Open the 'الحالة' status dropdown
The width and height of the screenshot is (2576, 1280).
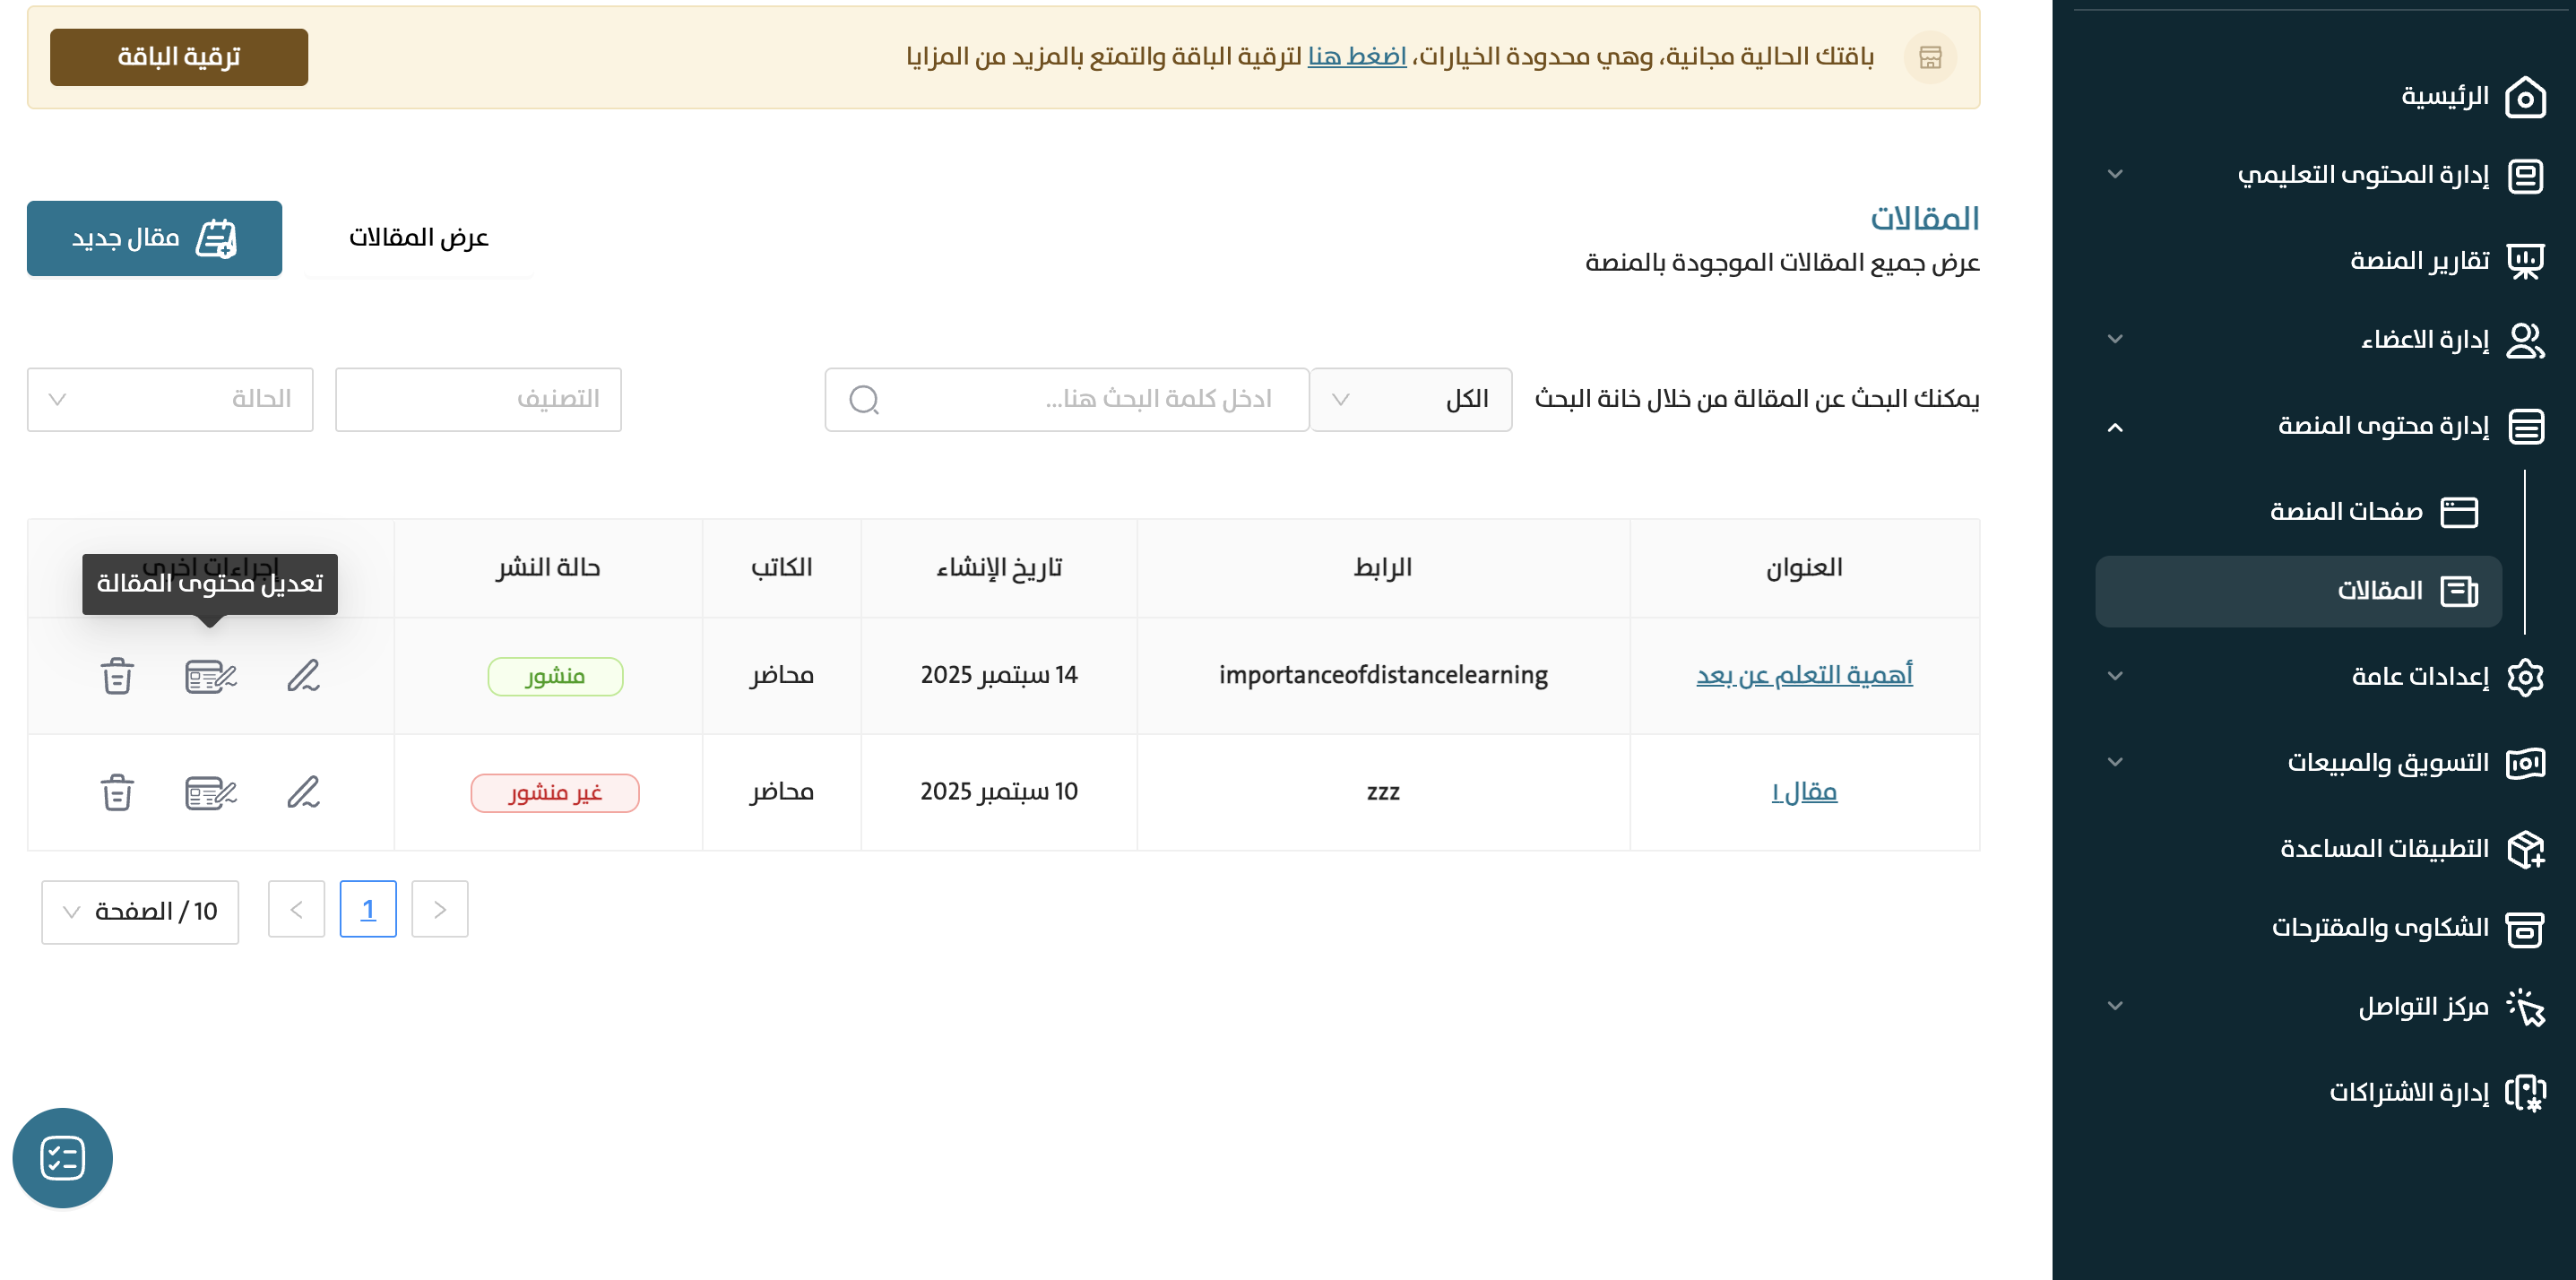[x=170, y=399]
